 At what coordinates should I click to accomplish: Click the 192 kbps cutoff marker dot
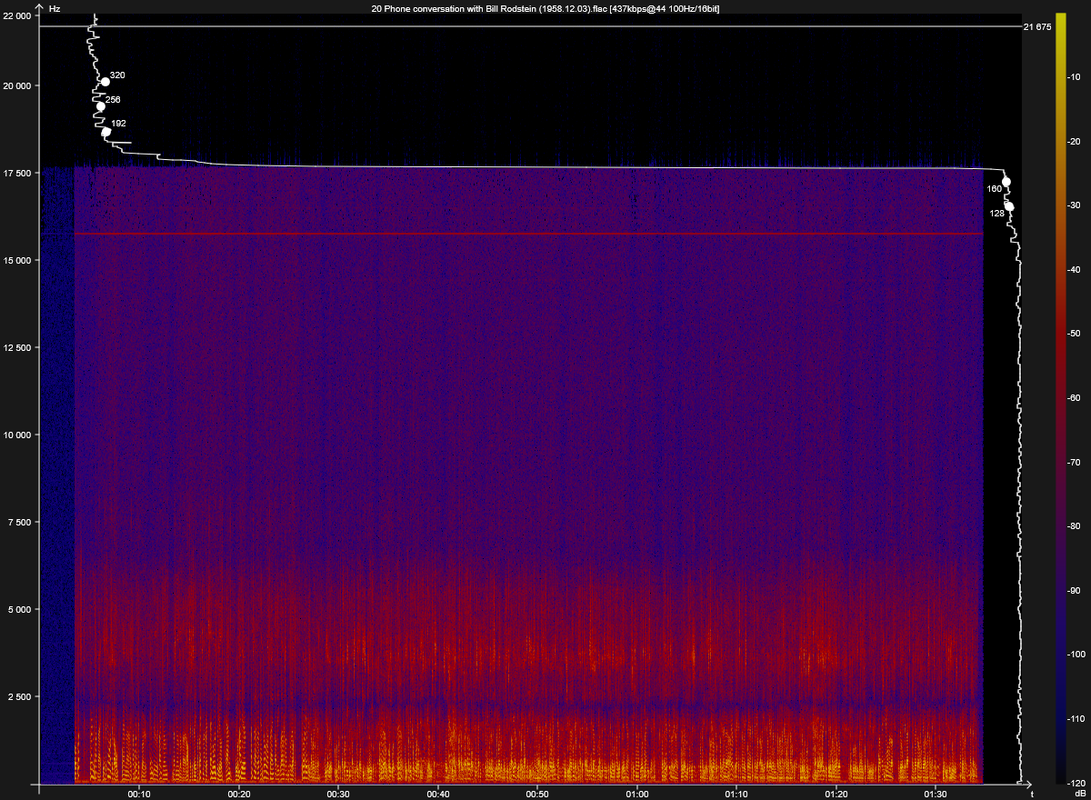tap(106, 132)
